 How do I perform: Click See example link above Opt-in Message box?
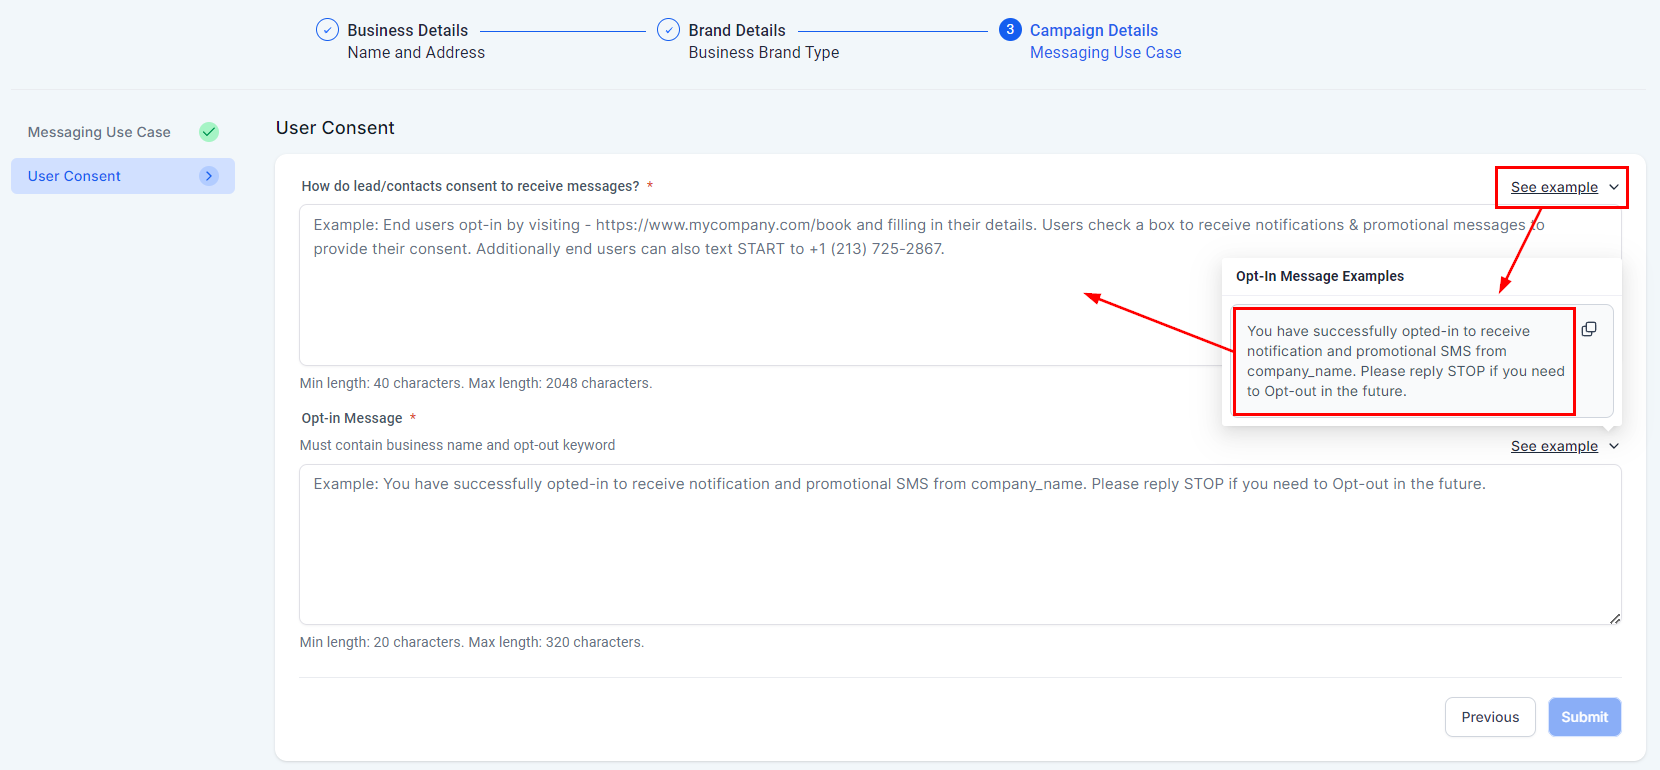(1554, 446)
